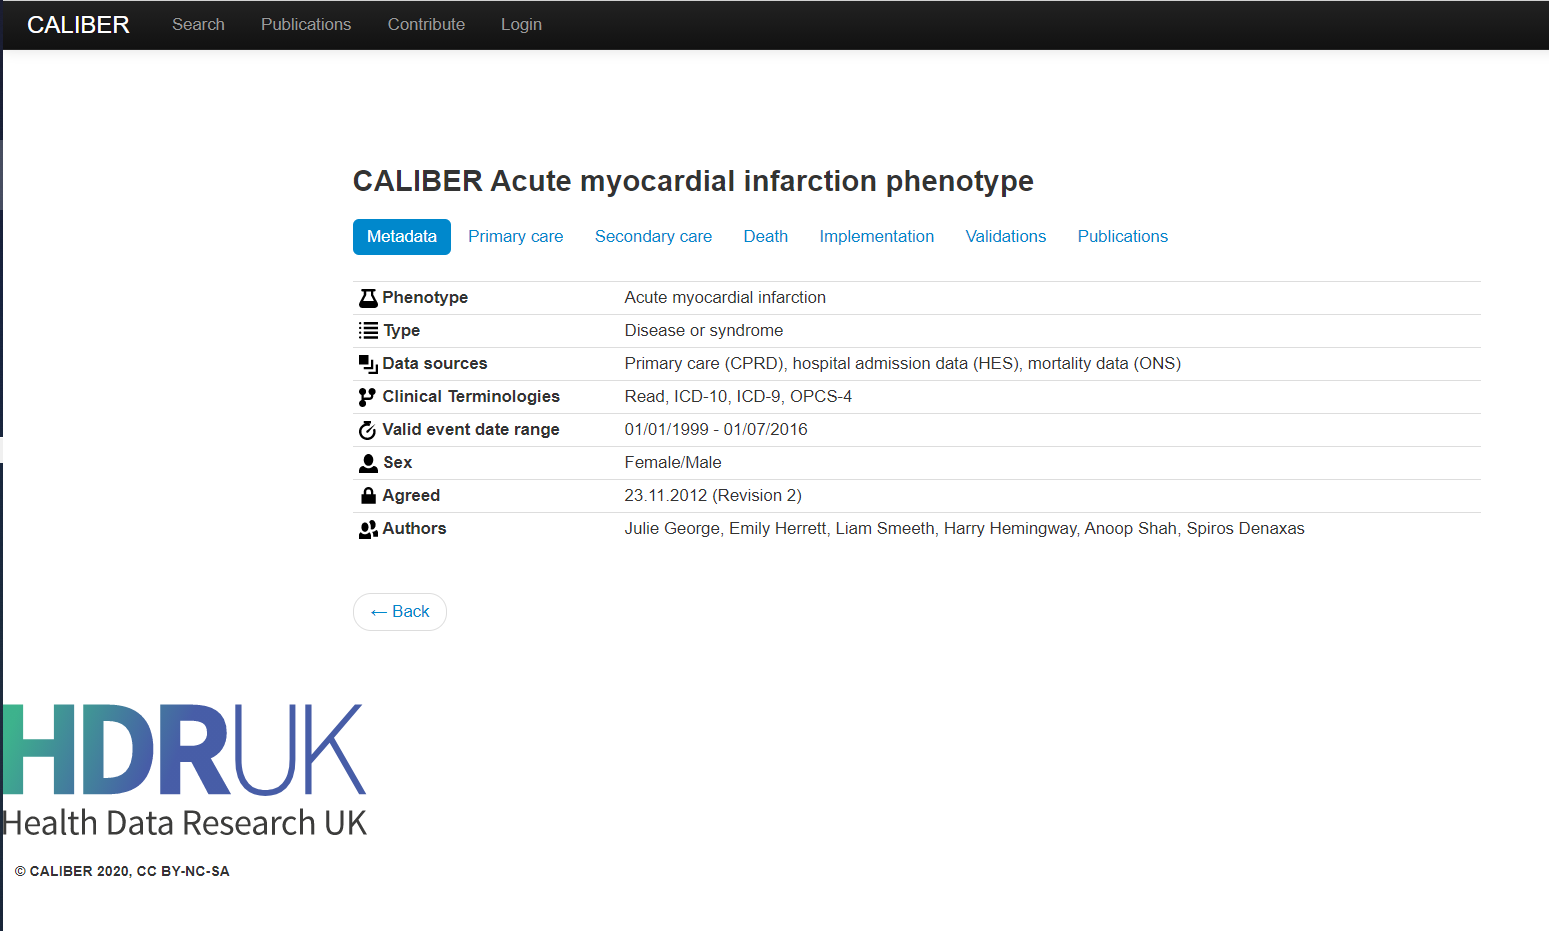Open the Implementation tab

click(876, 237)
